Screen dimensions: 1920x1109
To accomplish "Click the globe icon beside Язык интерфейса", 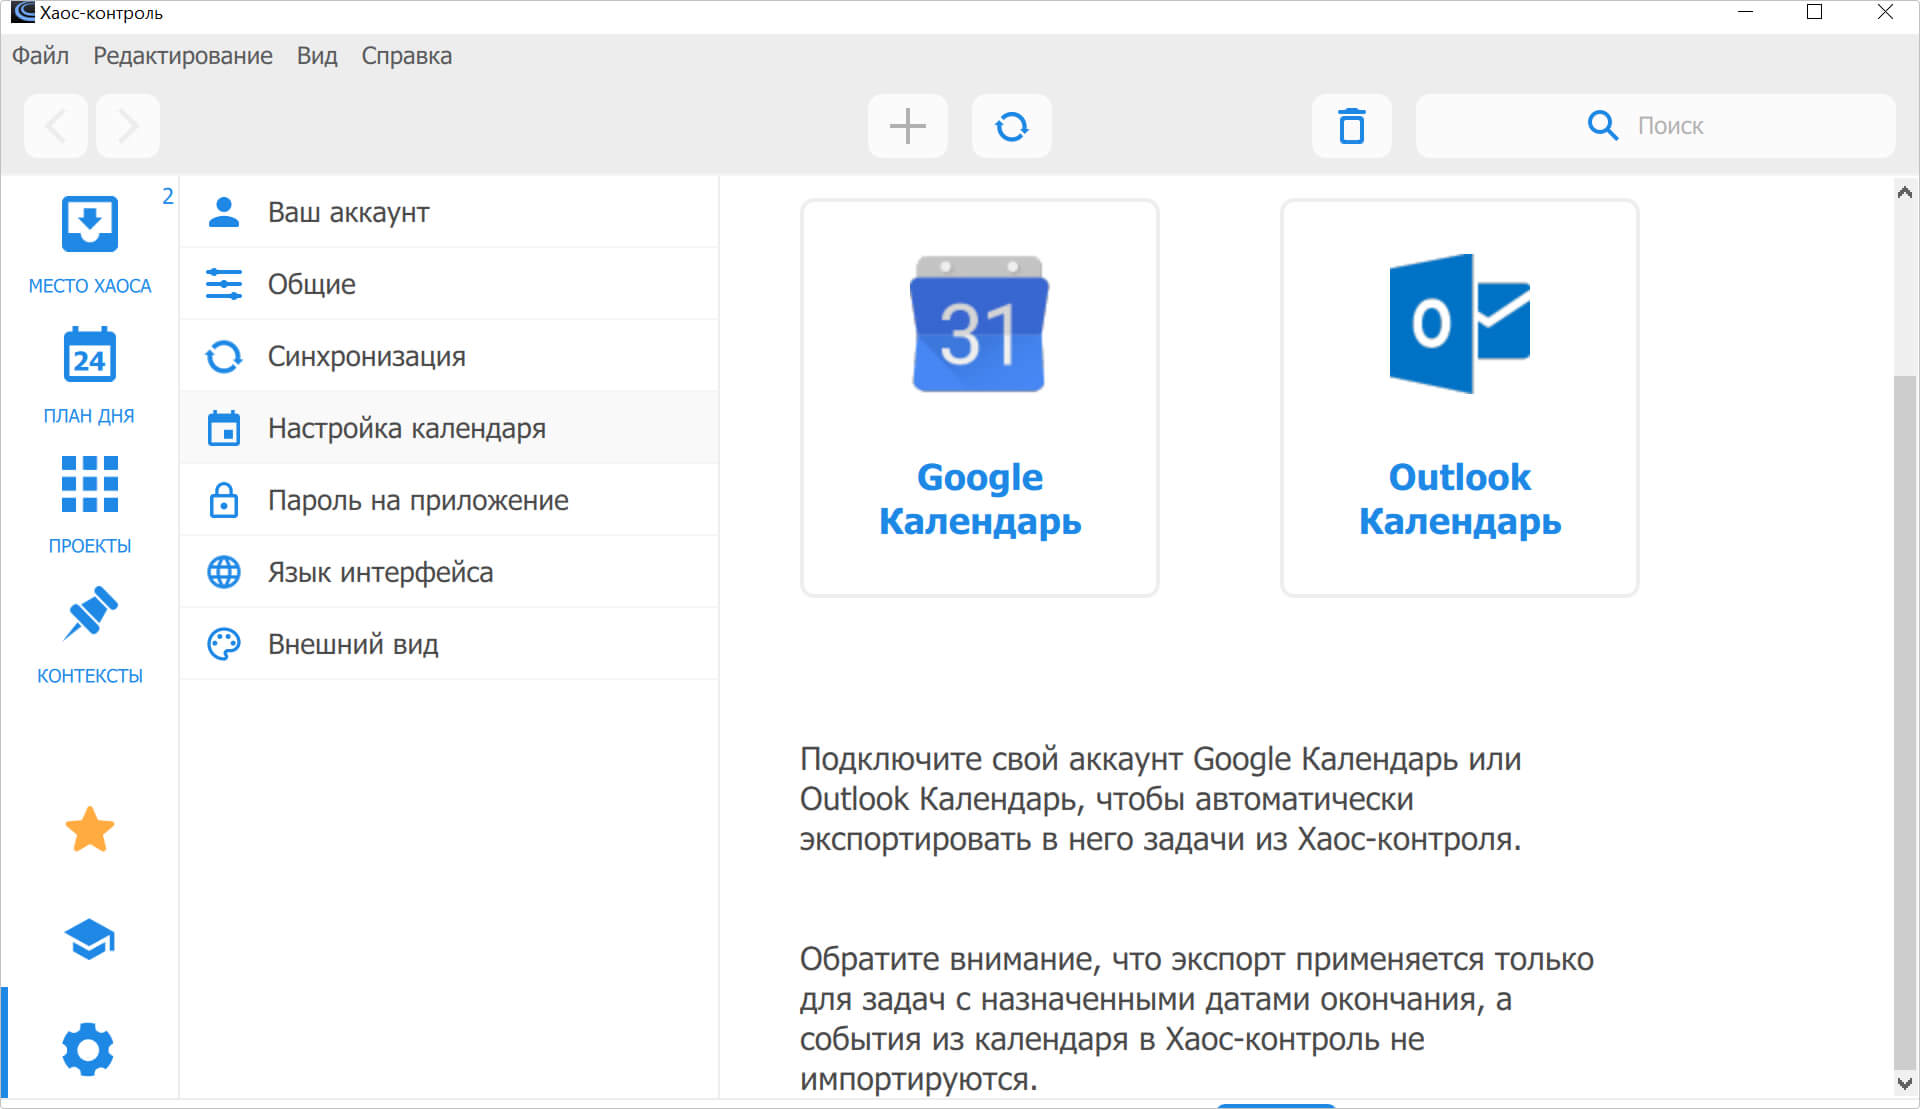I will pyautogui.click(x=224, y=572).
